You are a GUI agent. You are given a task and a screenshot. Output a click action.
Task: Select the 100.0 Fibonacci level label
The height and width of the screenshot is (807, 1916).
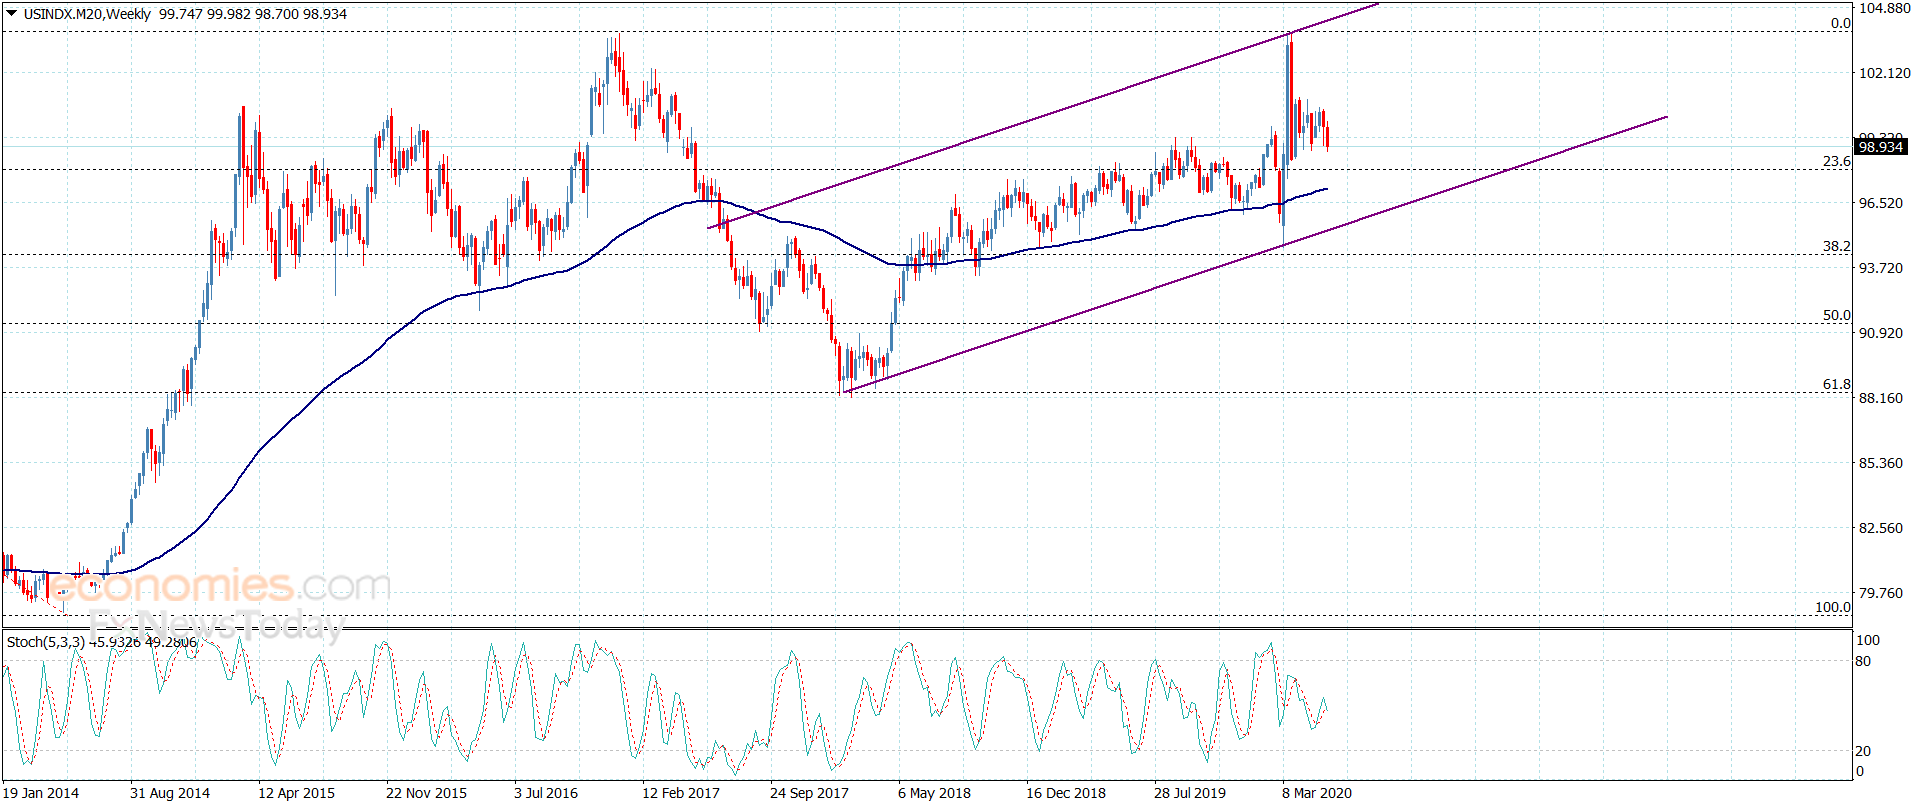coord(1833,607)
